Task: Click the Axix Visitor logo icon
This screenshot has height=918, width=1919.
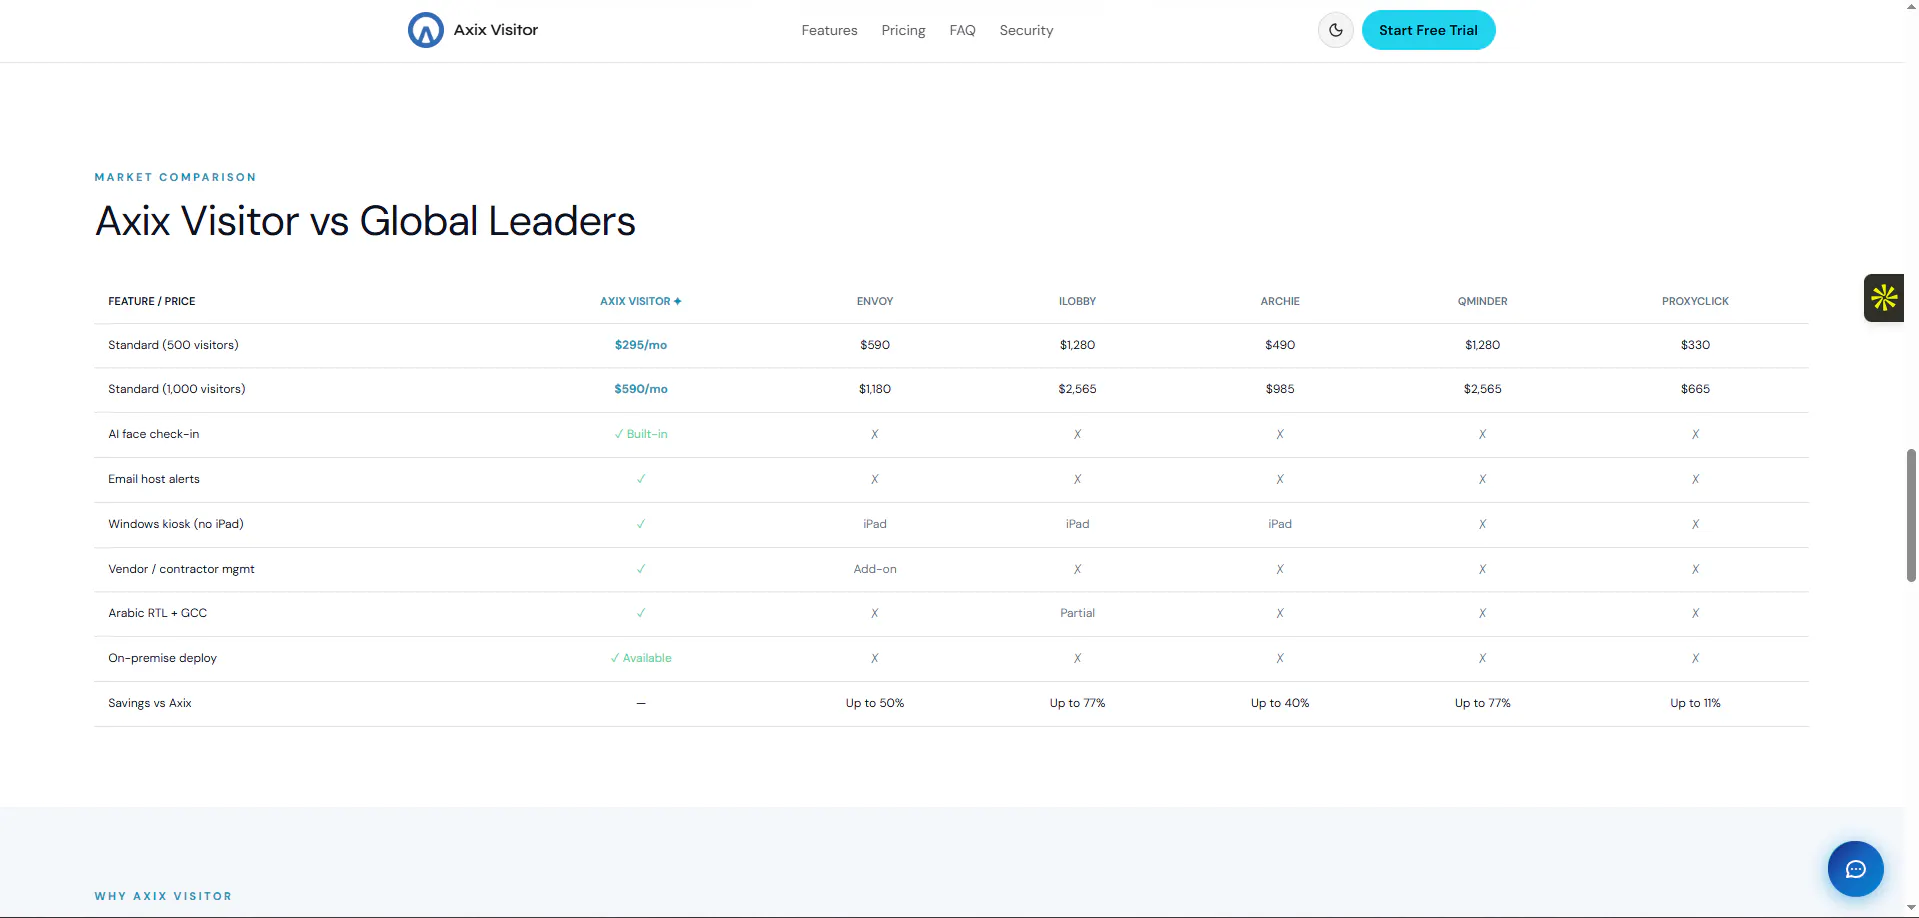Action: tap(425, 30)
